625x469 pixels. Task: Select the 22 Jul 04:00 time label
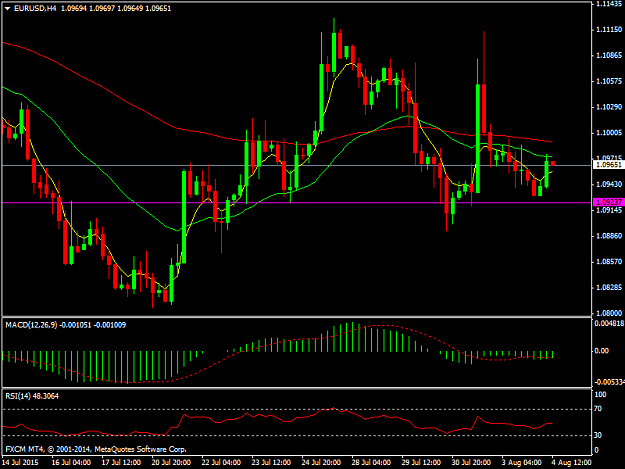tap(221, 463)
